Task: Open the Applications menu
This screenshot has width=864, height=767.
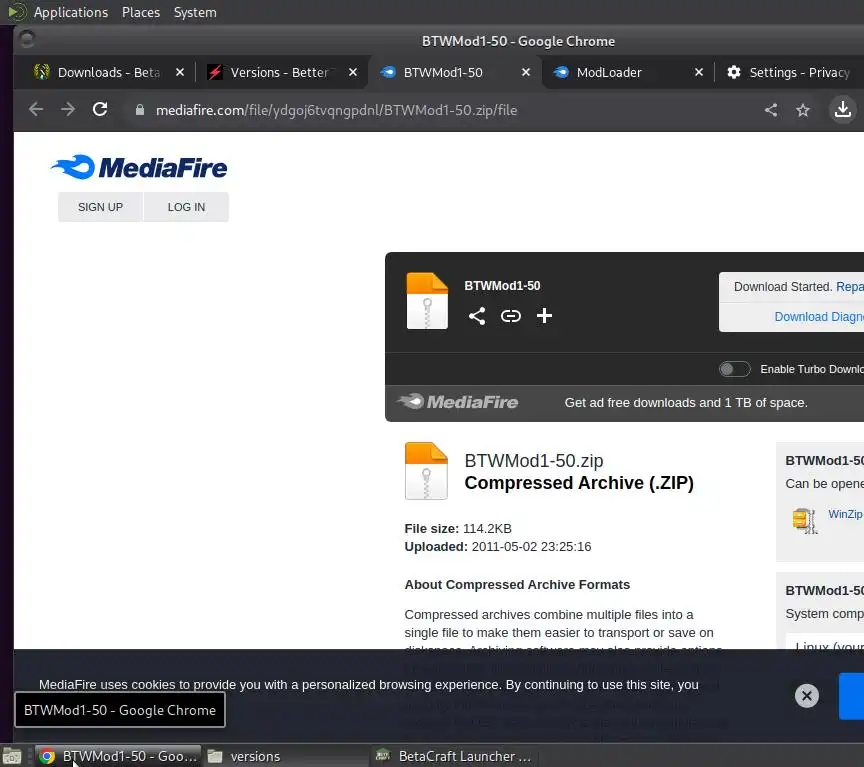Action: point(71,12)
